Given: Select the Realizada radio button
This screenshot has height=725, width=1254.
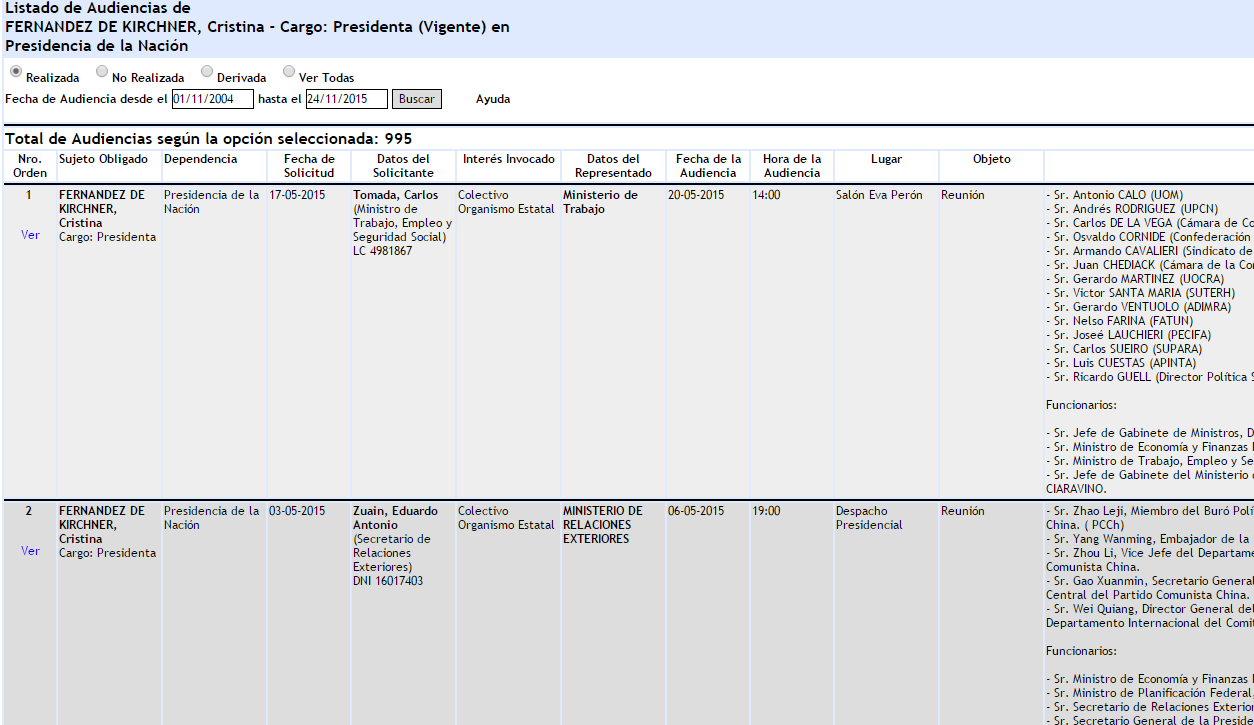Looking at the screenshot, I should point(16,72).
